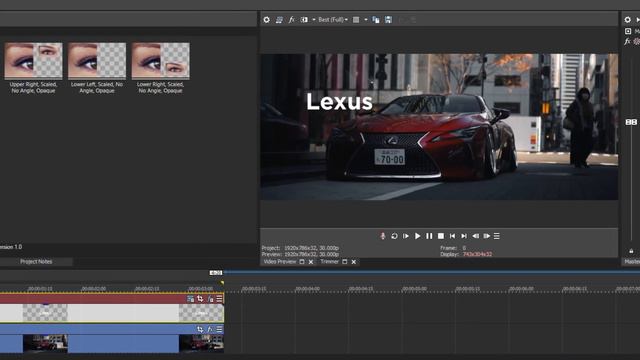Stop playback in transport bar

[x=441, y=236]
